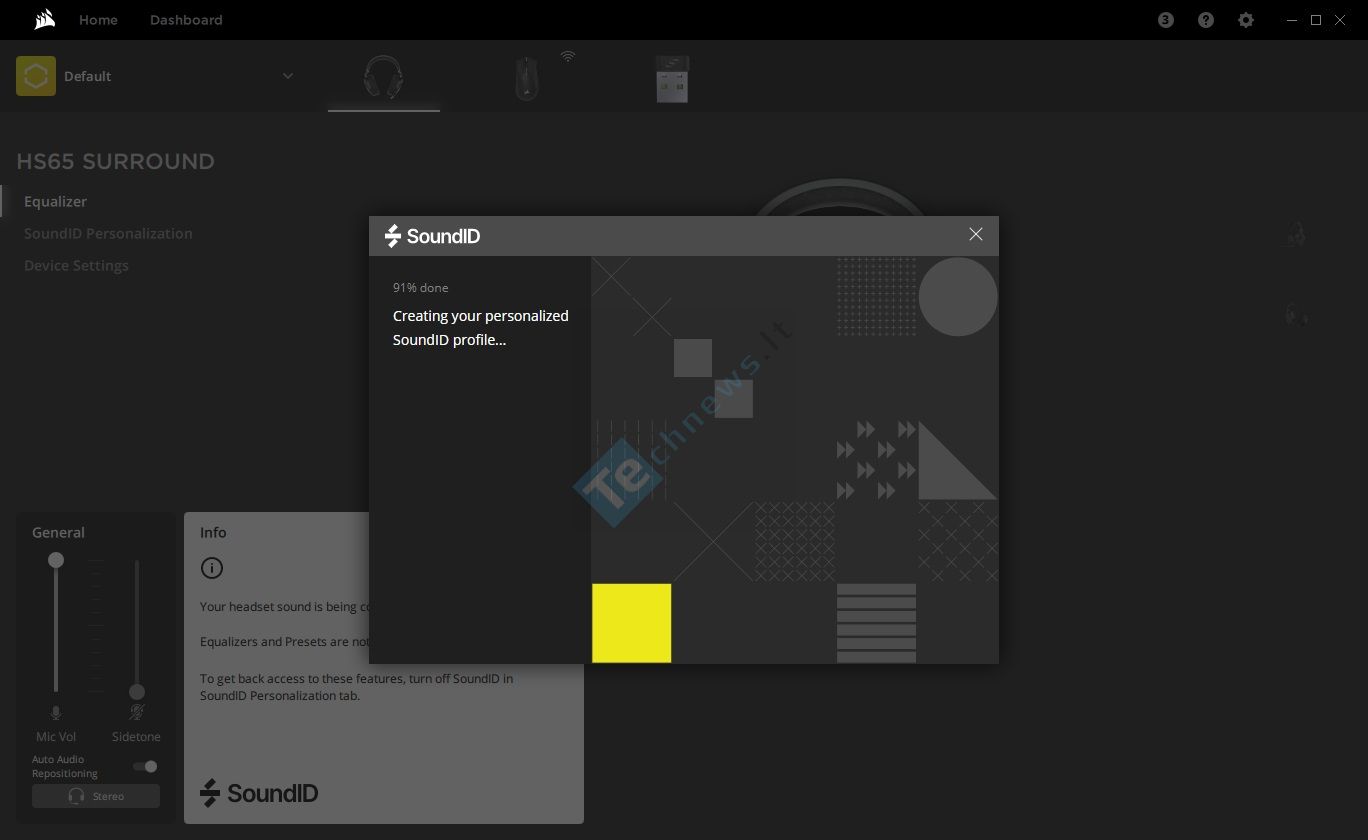Screen dimensions: 1368x840
Task: Toggle the muted Sidetone mic icon
Action: [137, 712]
